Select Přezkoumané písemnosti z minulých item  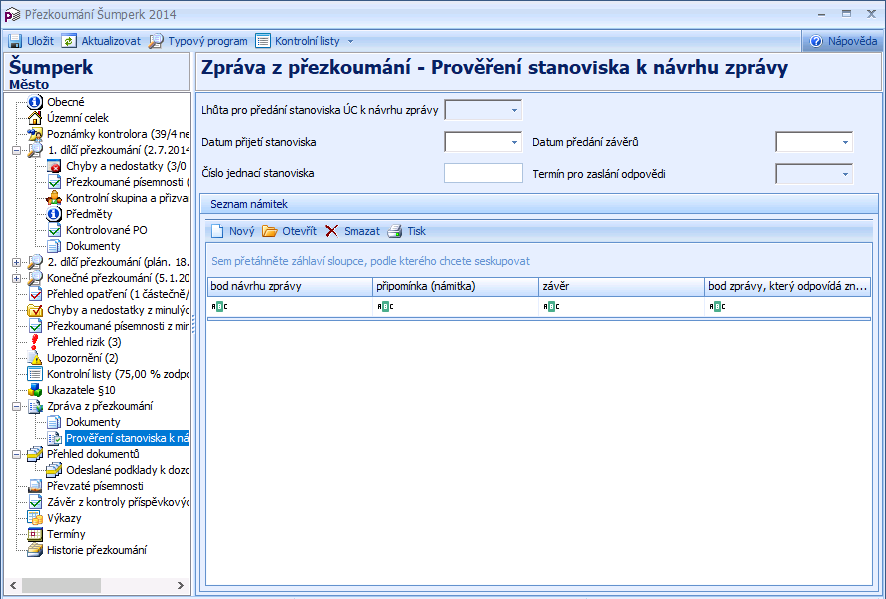pos(118,326)
